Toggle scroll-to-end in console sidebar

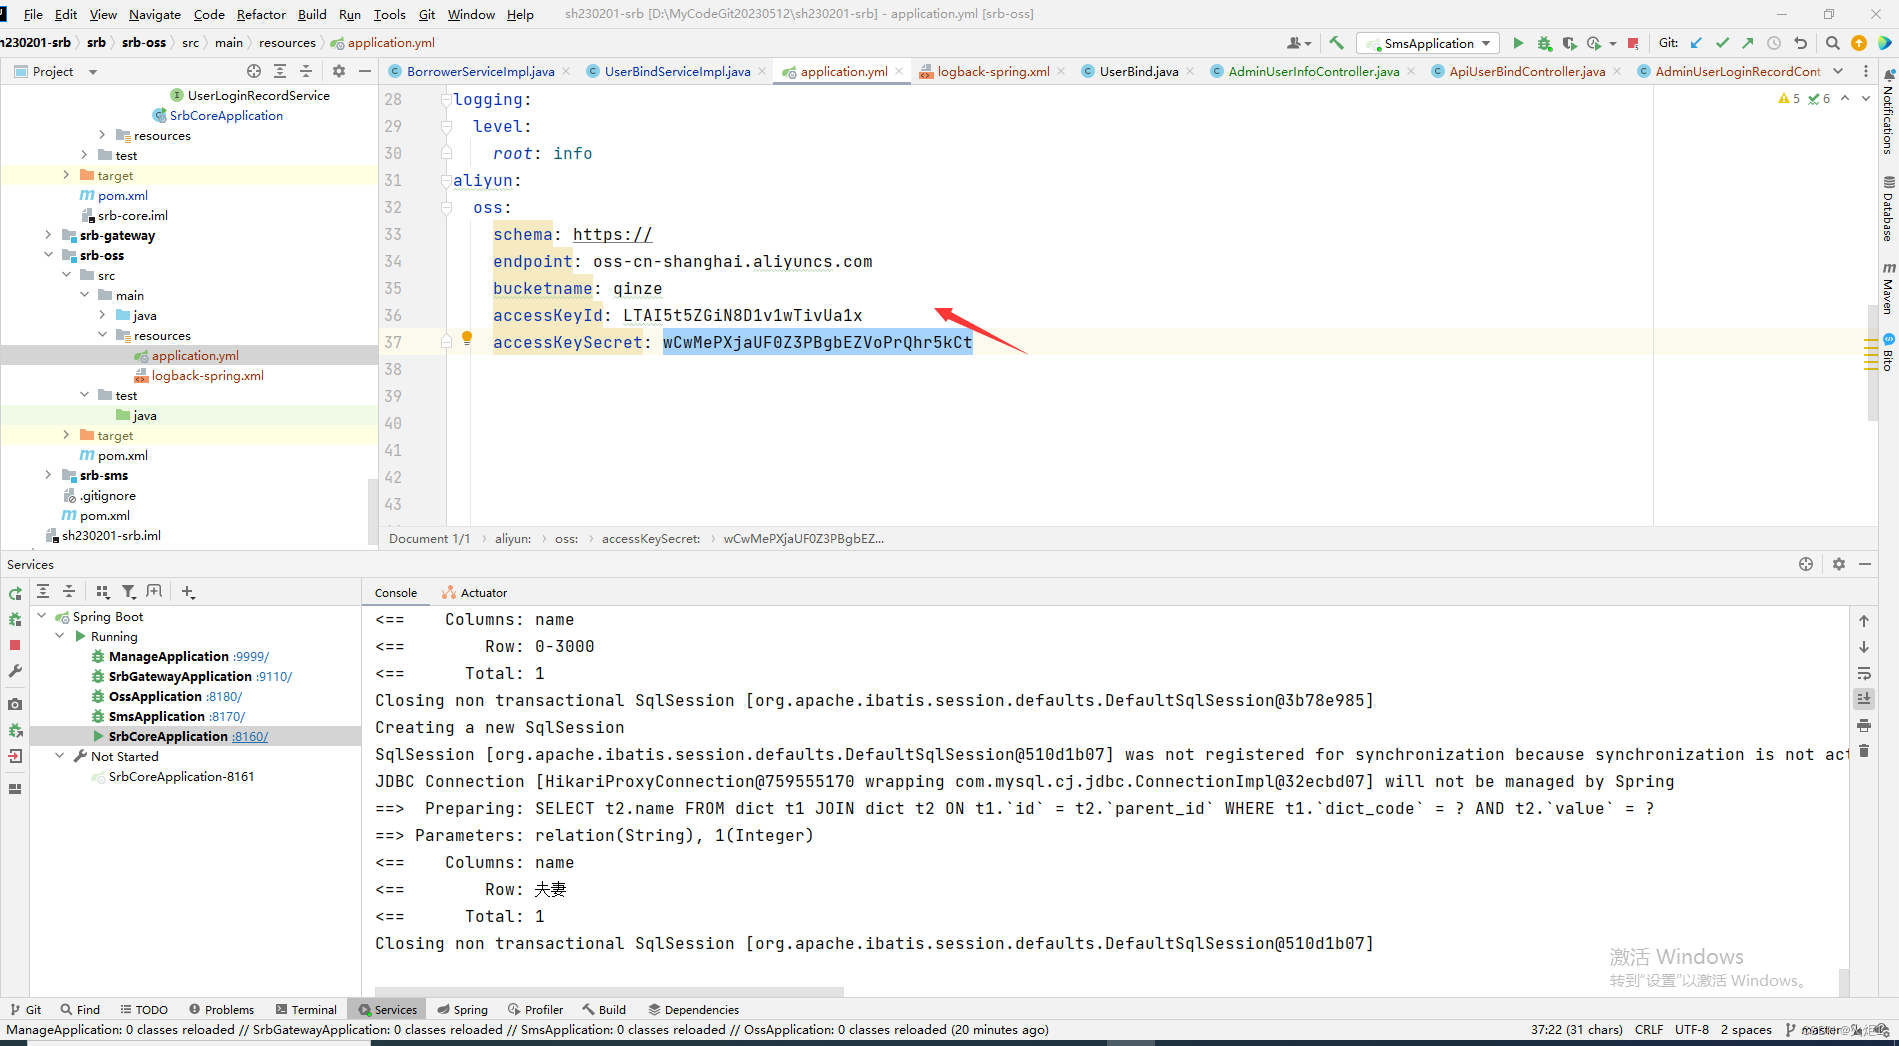coord(1864,699)
